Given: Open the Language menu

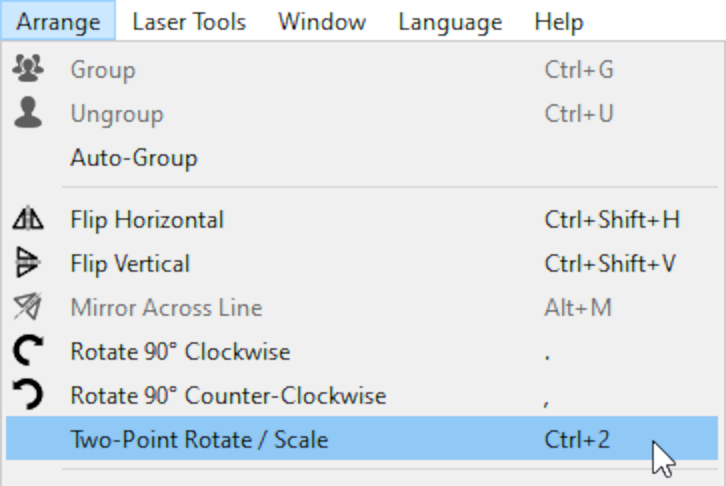Looking at the screenshot, I should coord(450,21).
